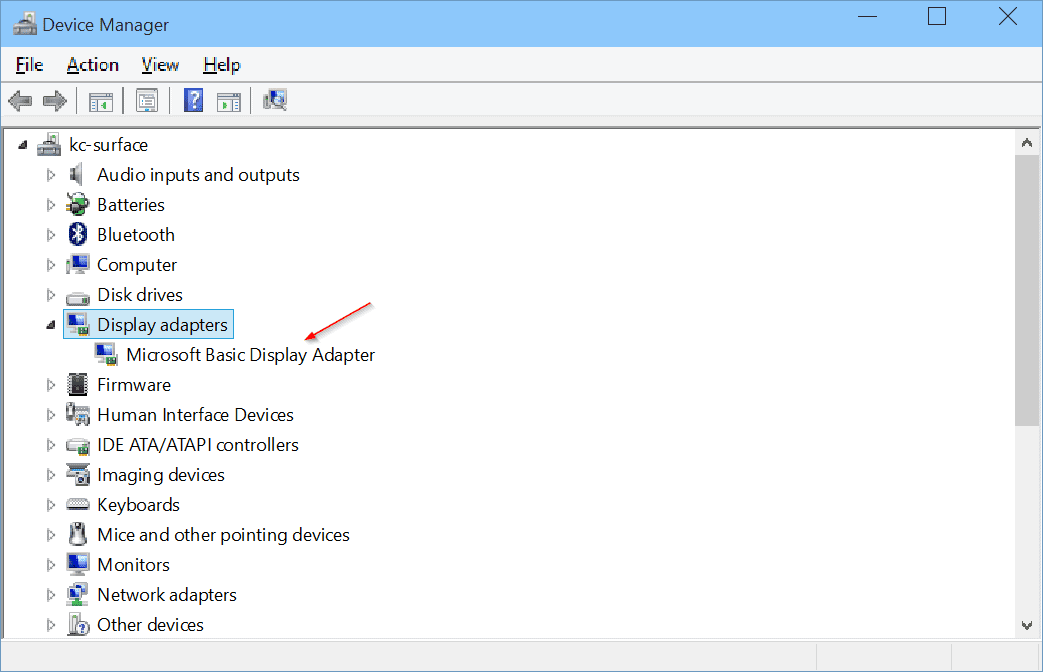Click the Audio inputs and outputs speaker icon
Screen dimensions: 1043x672
point(77,175)
